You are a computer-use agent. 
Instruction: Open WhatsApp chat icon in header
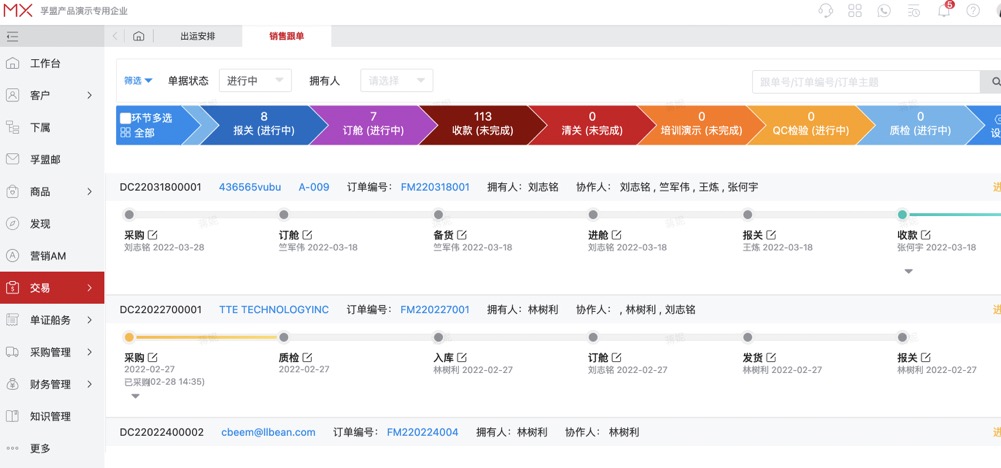(884, 11)
